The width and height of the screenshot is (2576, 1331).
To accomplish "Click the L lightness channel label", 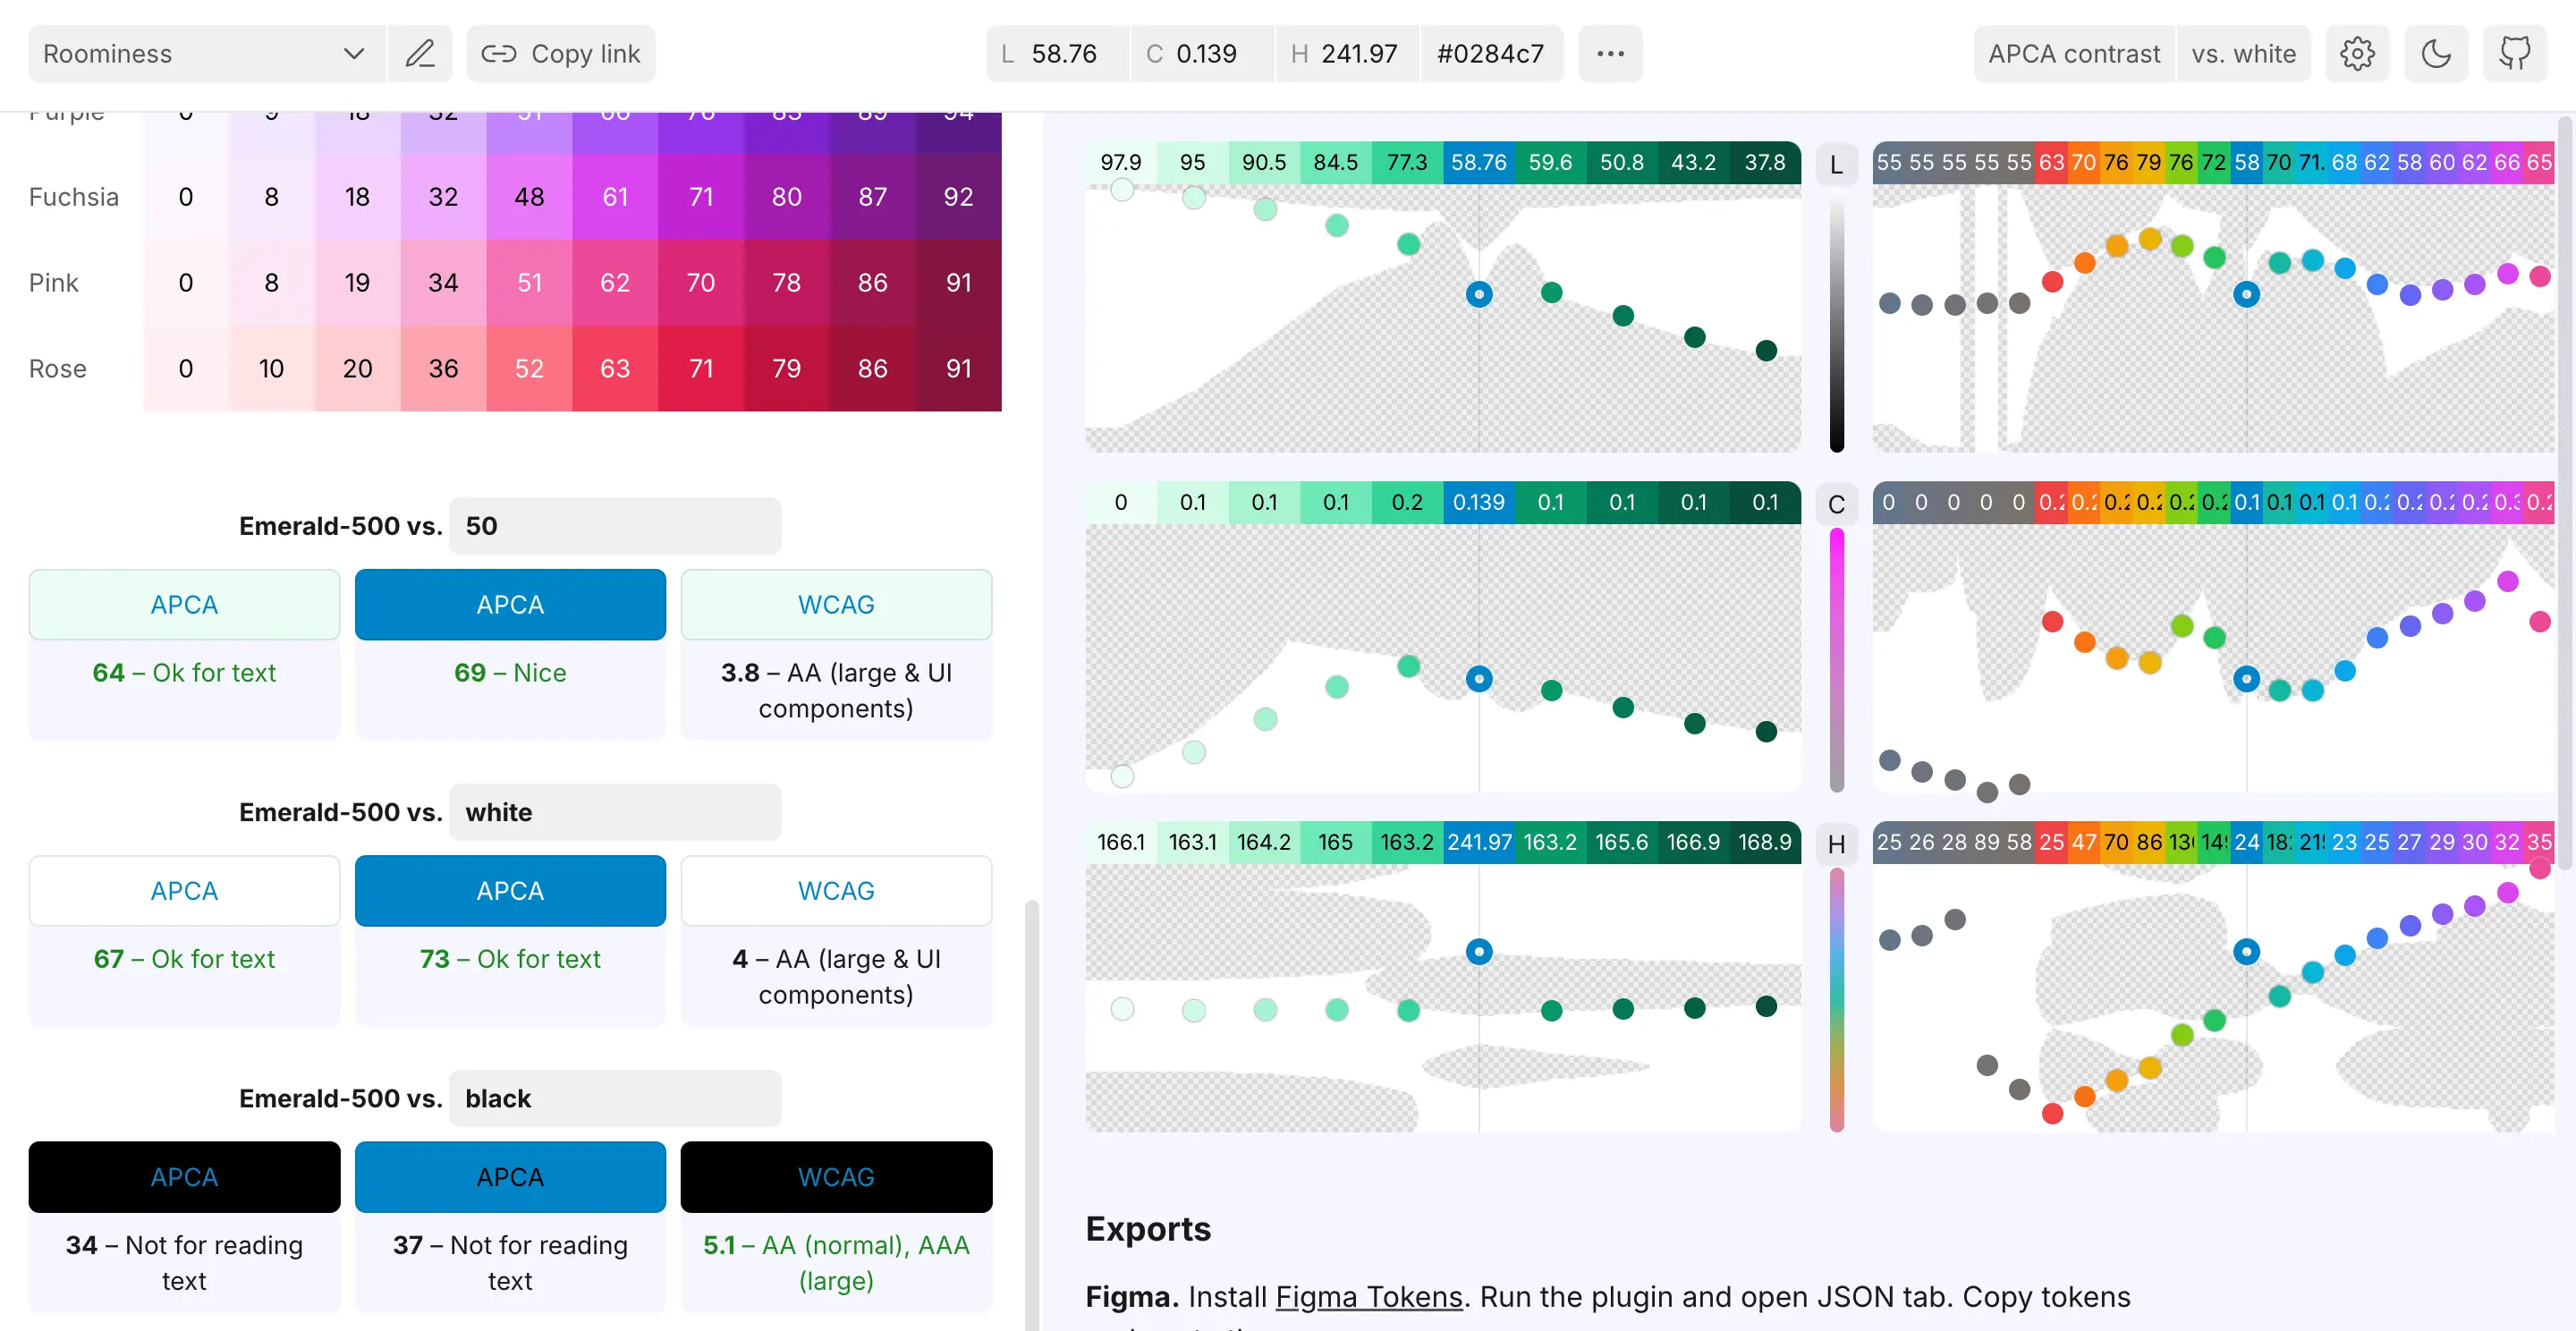I will pos(1836,165).
